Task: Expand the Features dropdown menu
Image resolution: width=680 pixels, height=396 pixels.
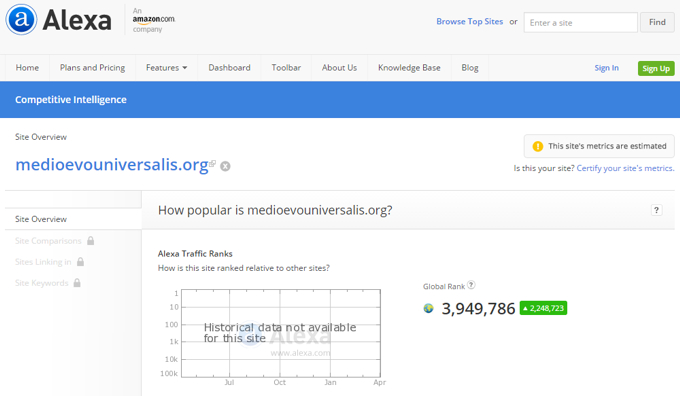Action: tap(167, 68)
